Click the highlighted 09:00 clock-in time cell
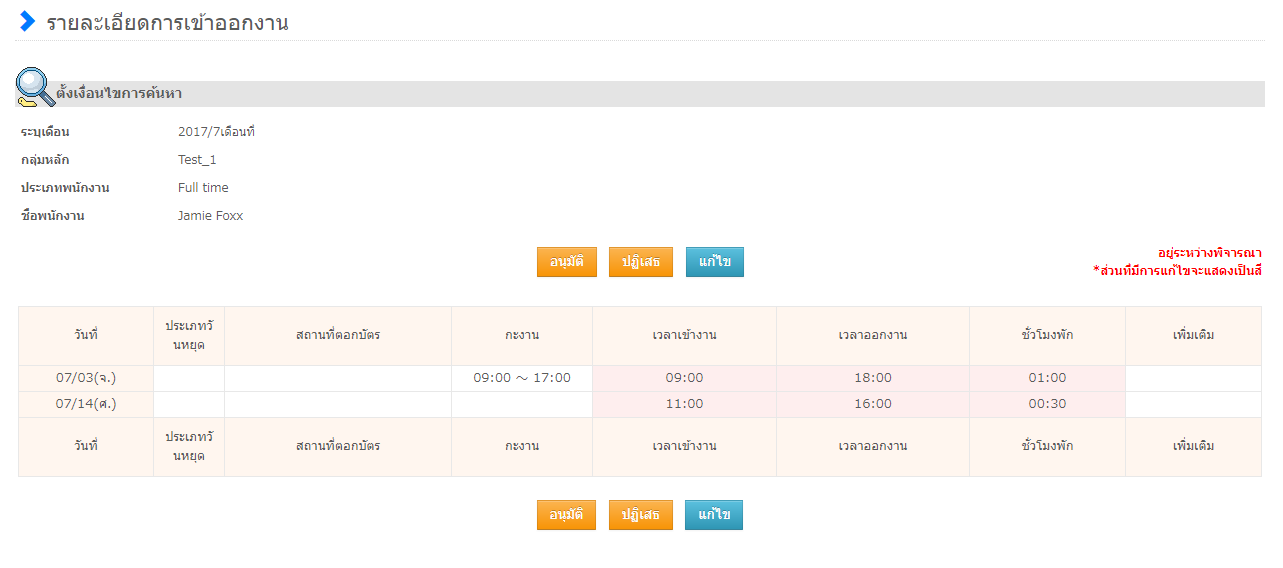The width and height of the screenshot is (1283, 568). [684, 378]
